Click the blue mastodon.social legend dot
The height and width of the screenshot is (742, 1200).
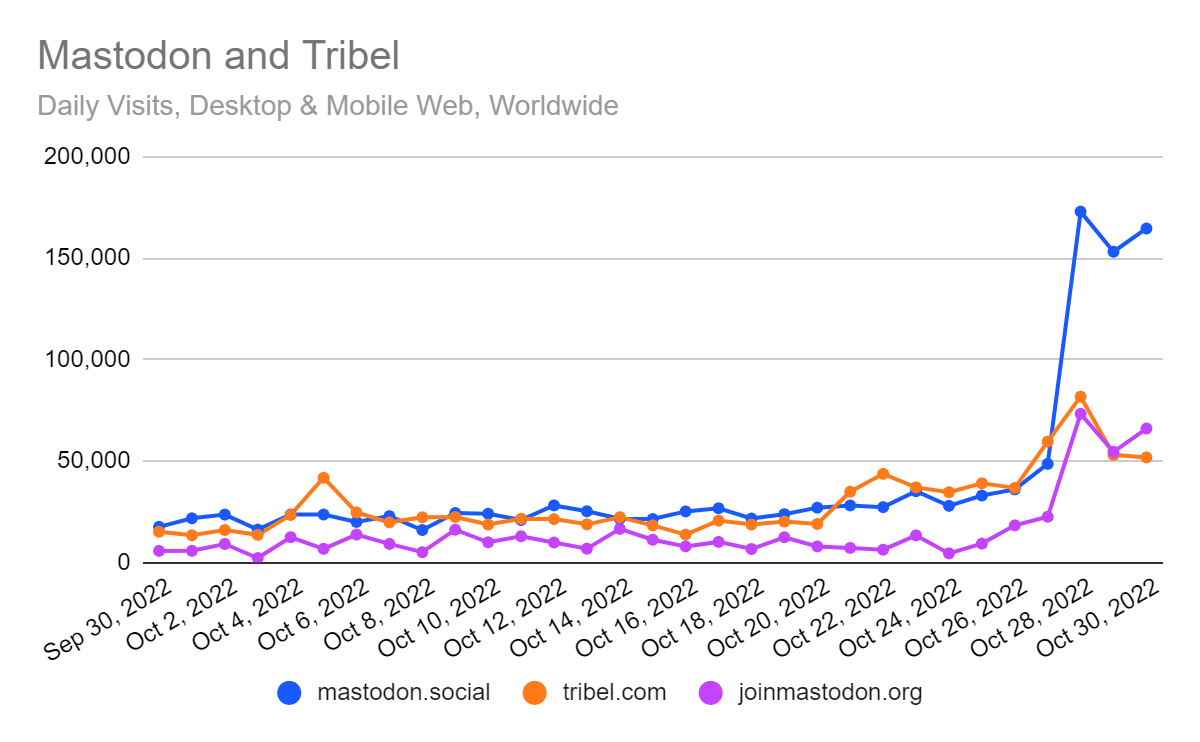(x=290, y=692)
